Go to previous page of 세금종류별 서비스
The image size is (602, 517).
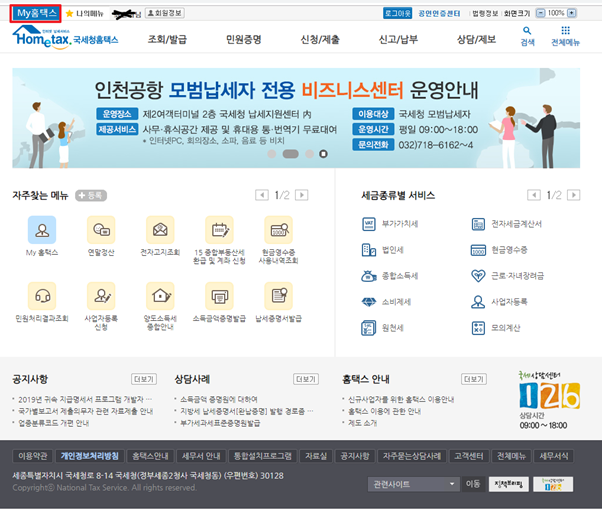click(534, 195)
